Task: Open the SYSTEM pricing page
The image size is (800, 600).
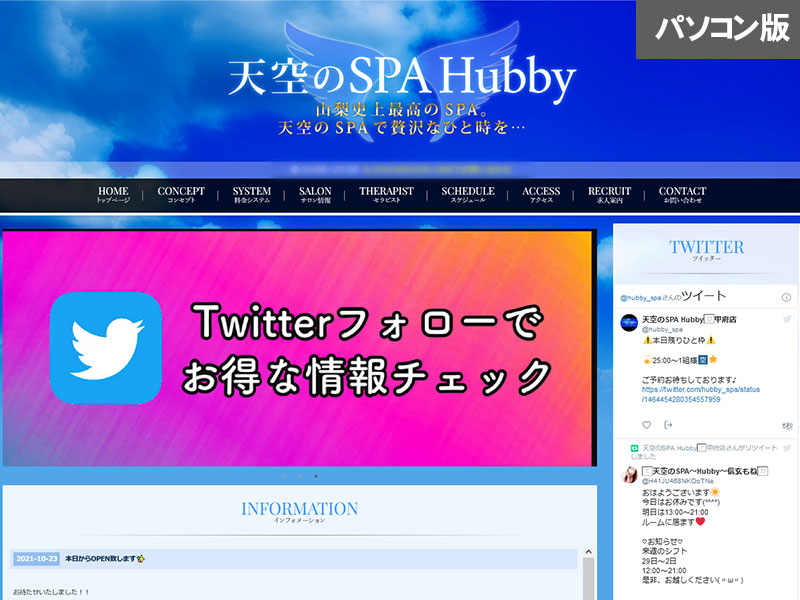Action: (252, 195)
